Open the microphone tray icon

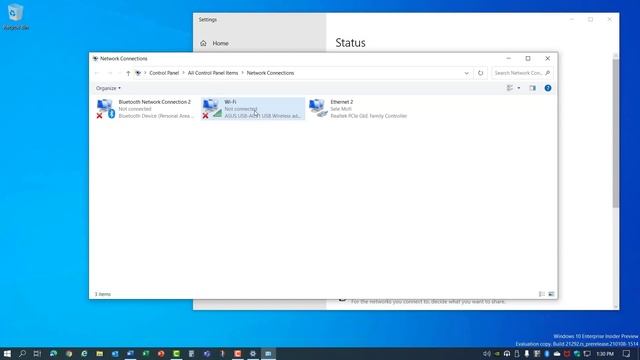tap(527, 353)
